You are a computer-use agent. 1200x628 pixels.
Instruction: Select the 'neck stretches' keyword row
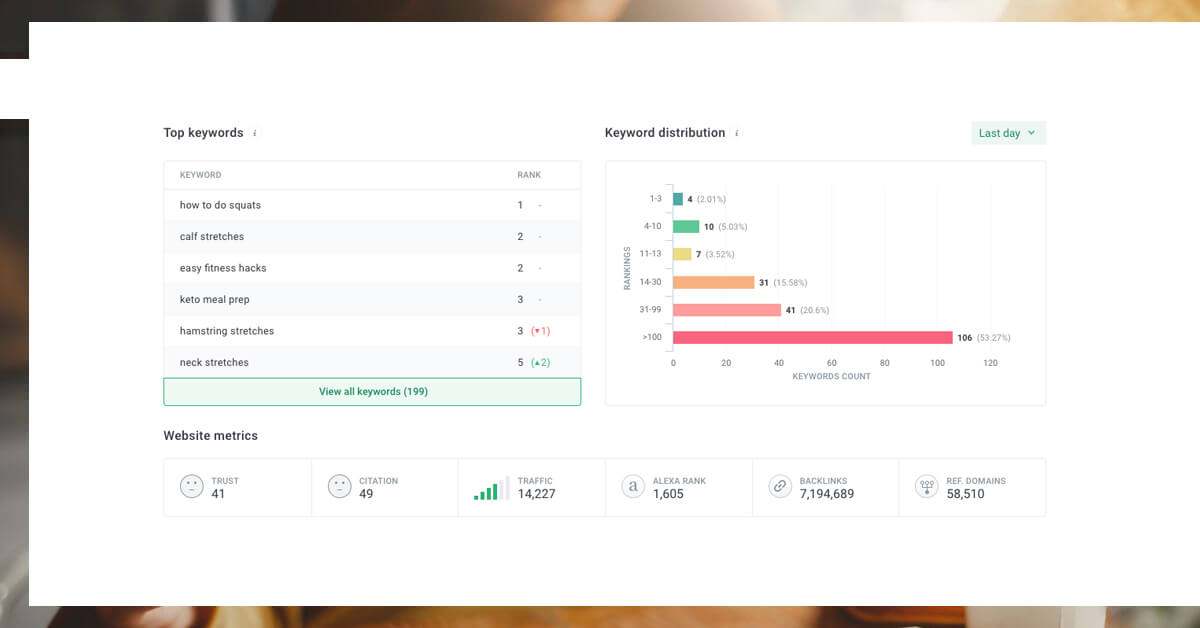372,362
